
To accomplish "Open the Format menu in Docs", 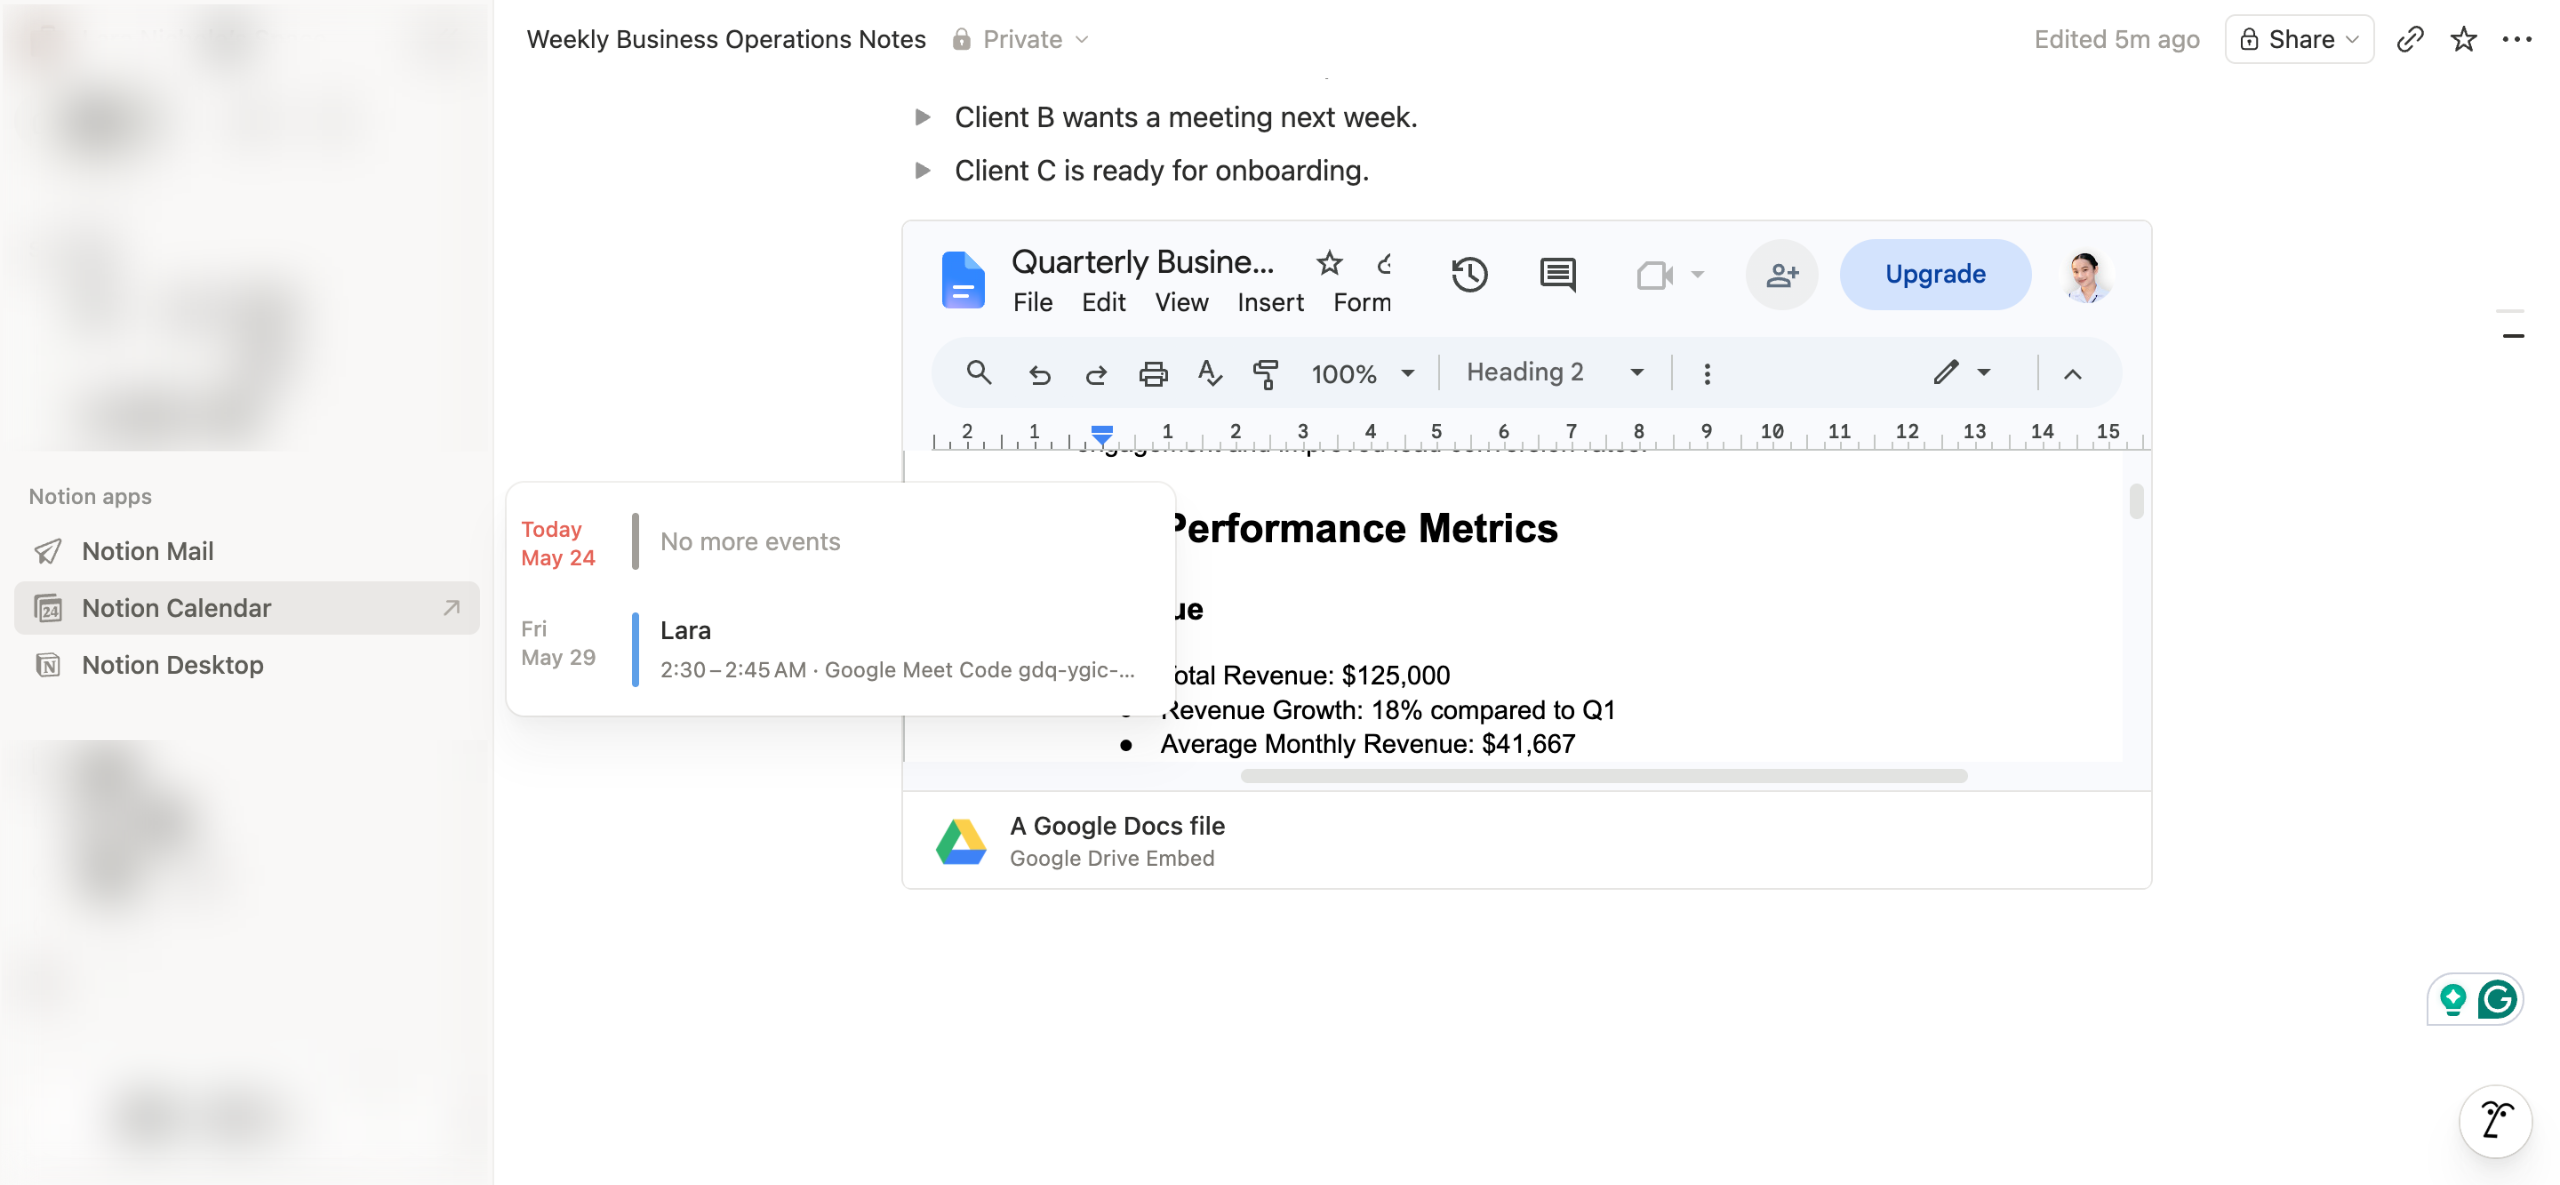I will point(1362,302).
